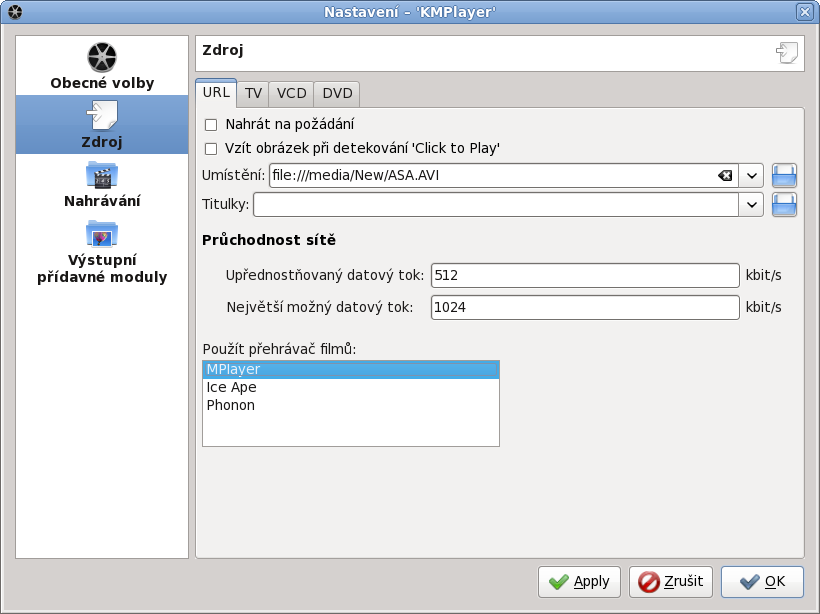Open Obecné volby settings section
This screenshot has width=820, height=614.
(102, 66)
